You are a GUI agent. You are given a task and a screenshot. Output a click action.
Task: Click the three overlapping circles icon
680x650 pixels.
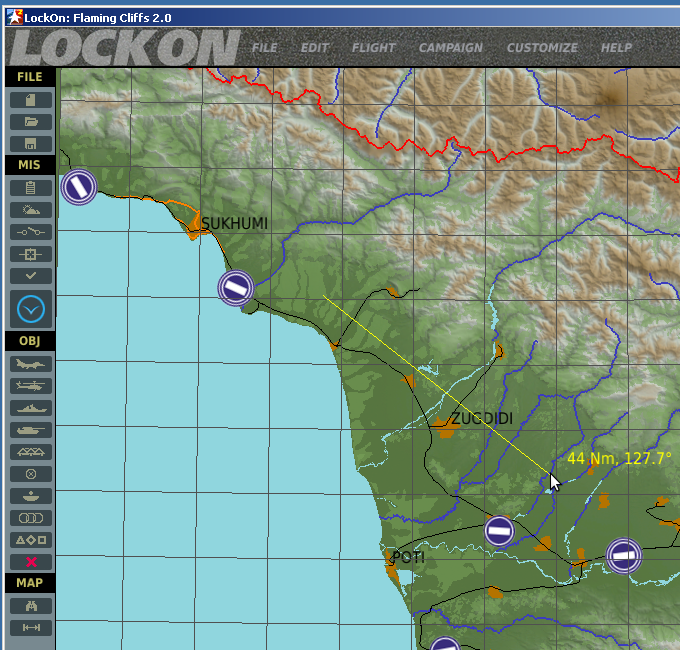point(31,518)
